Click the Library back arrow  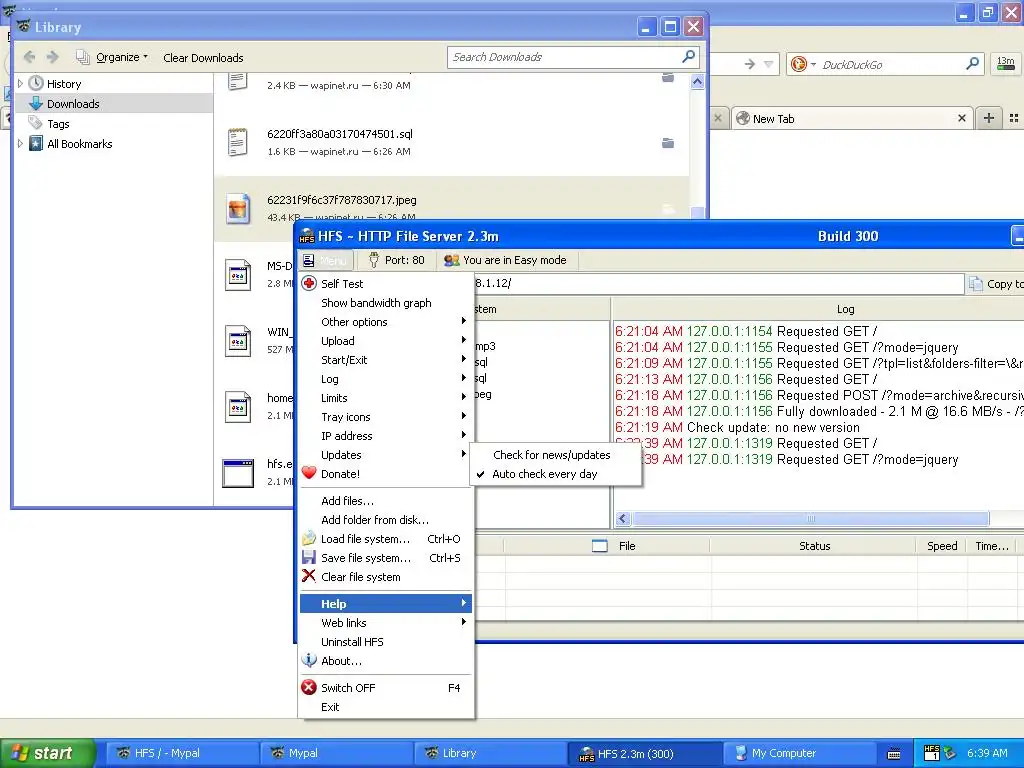click(x=29, y=57)
